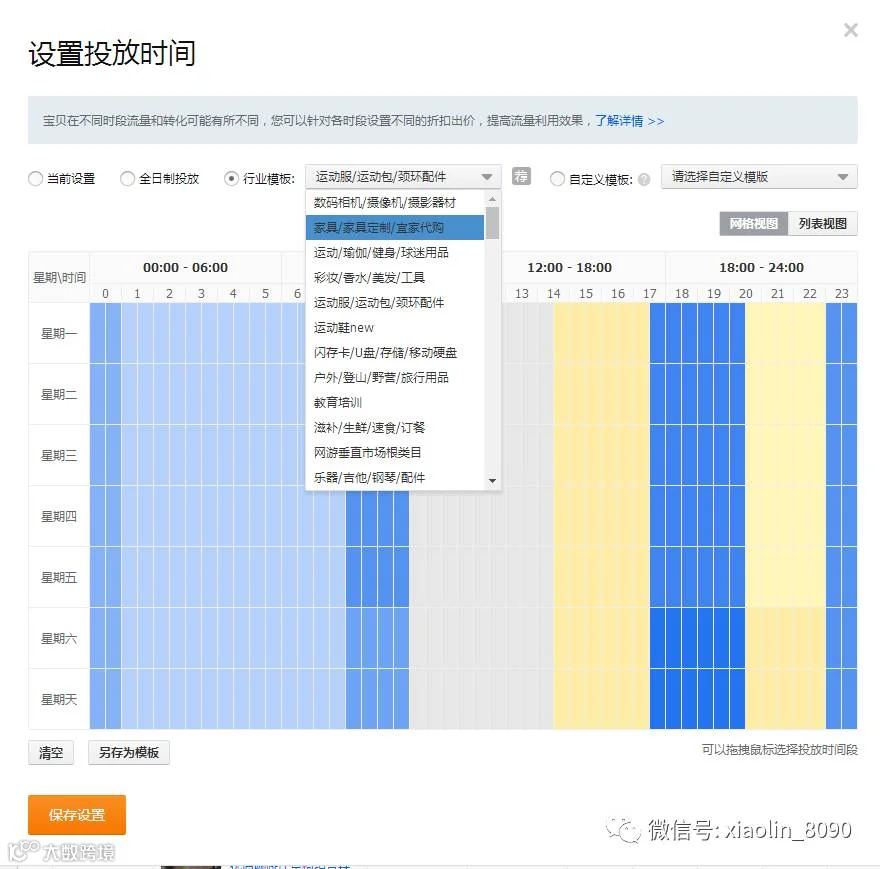Collapse the 运动服/运动包/颈环配件 industry dropdown
Screen dimensions: 880x869
click(403, 177)
